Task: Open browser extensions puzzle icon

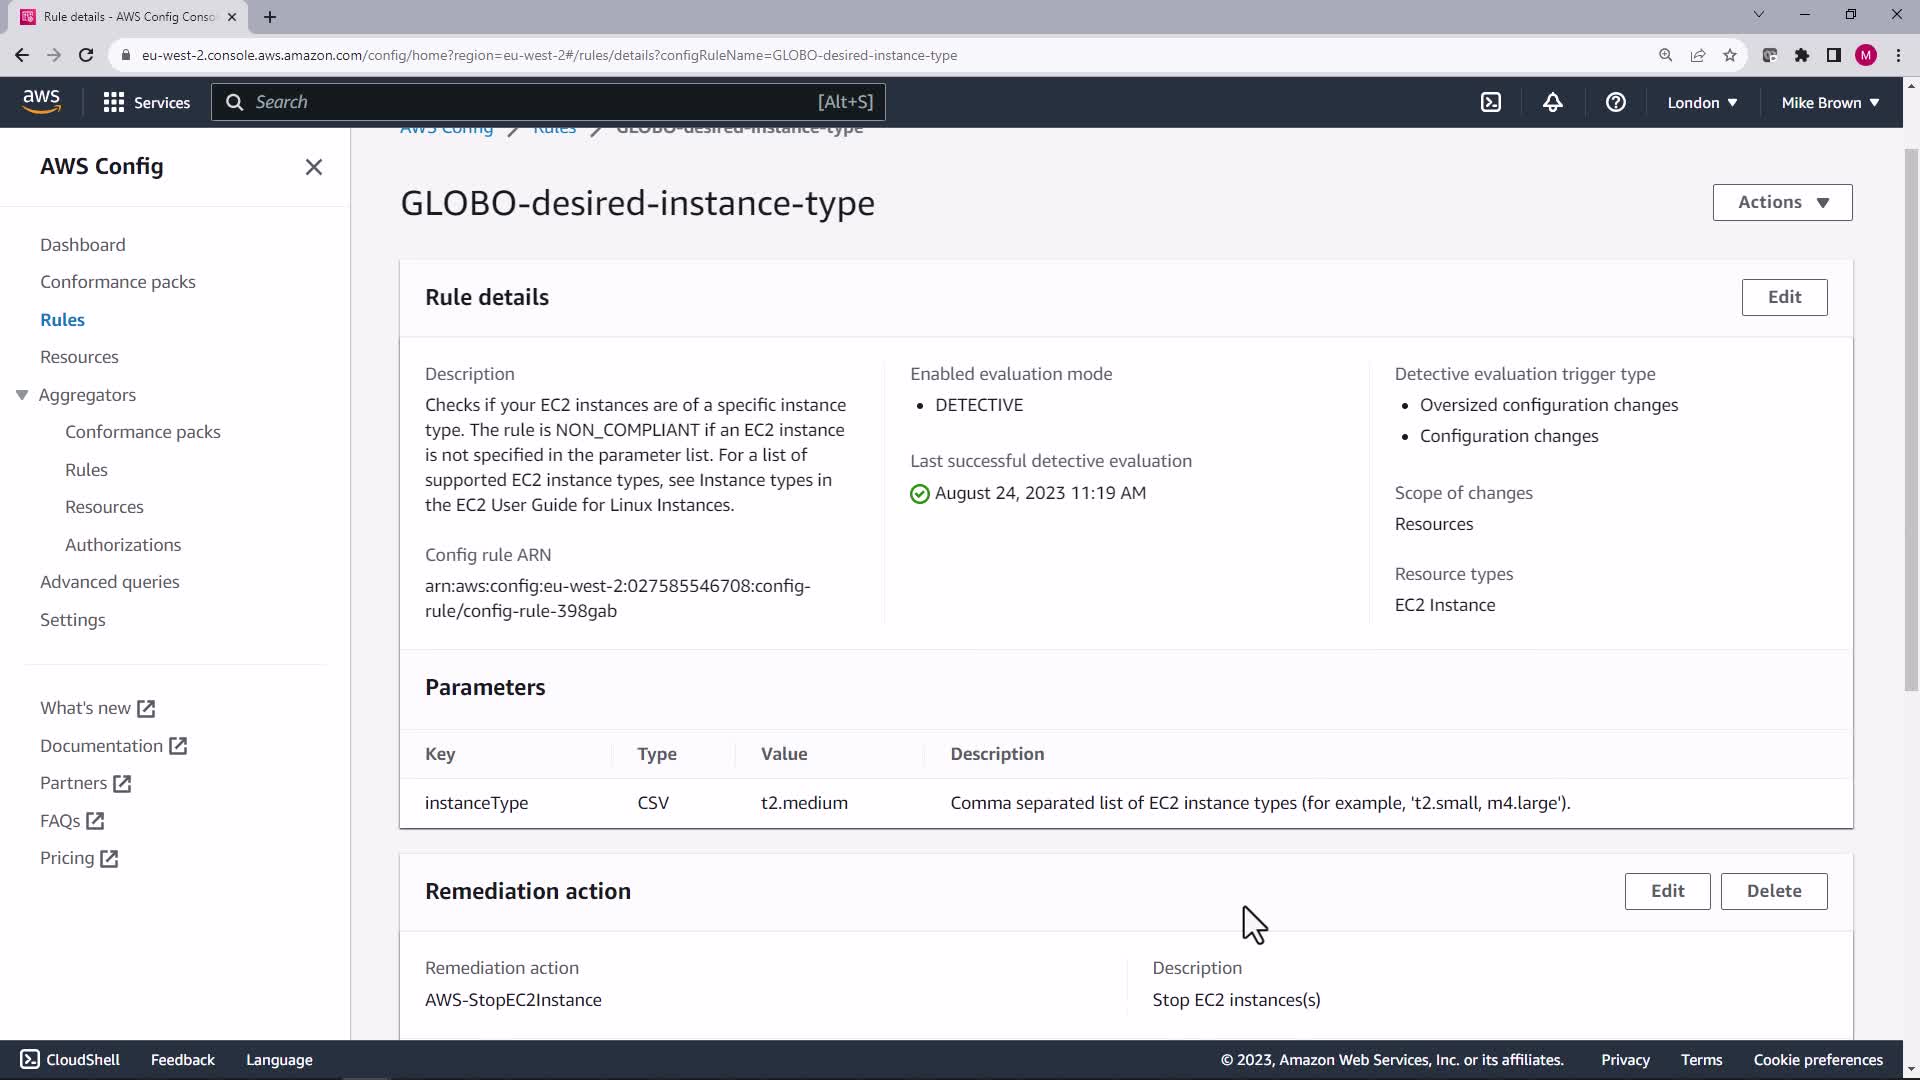Action: click(1801, 55)
